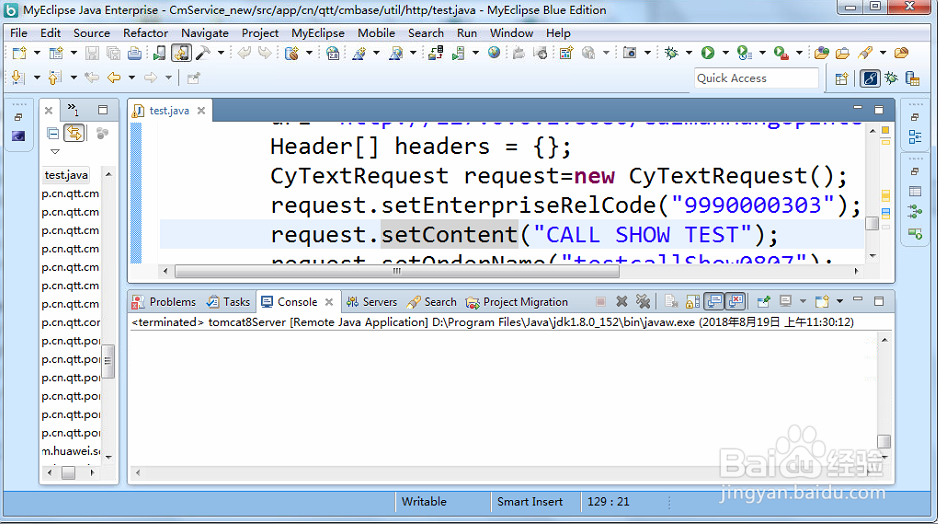Click the Open Type folder icon
This screenshot has height=525, width=938.
[821, 53]
